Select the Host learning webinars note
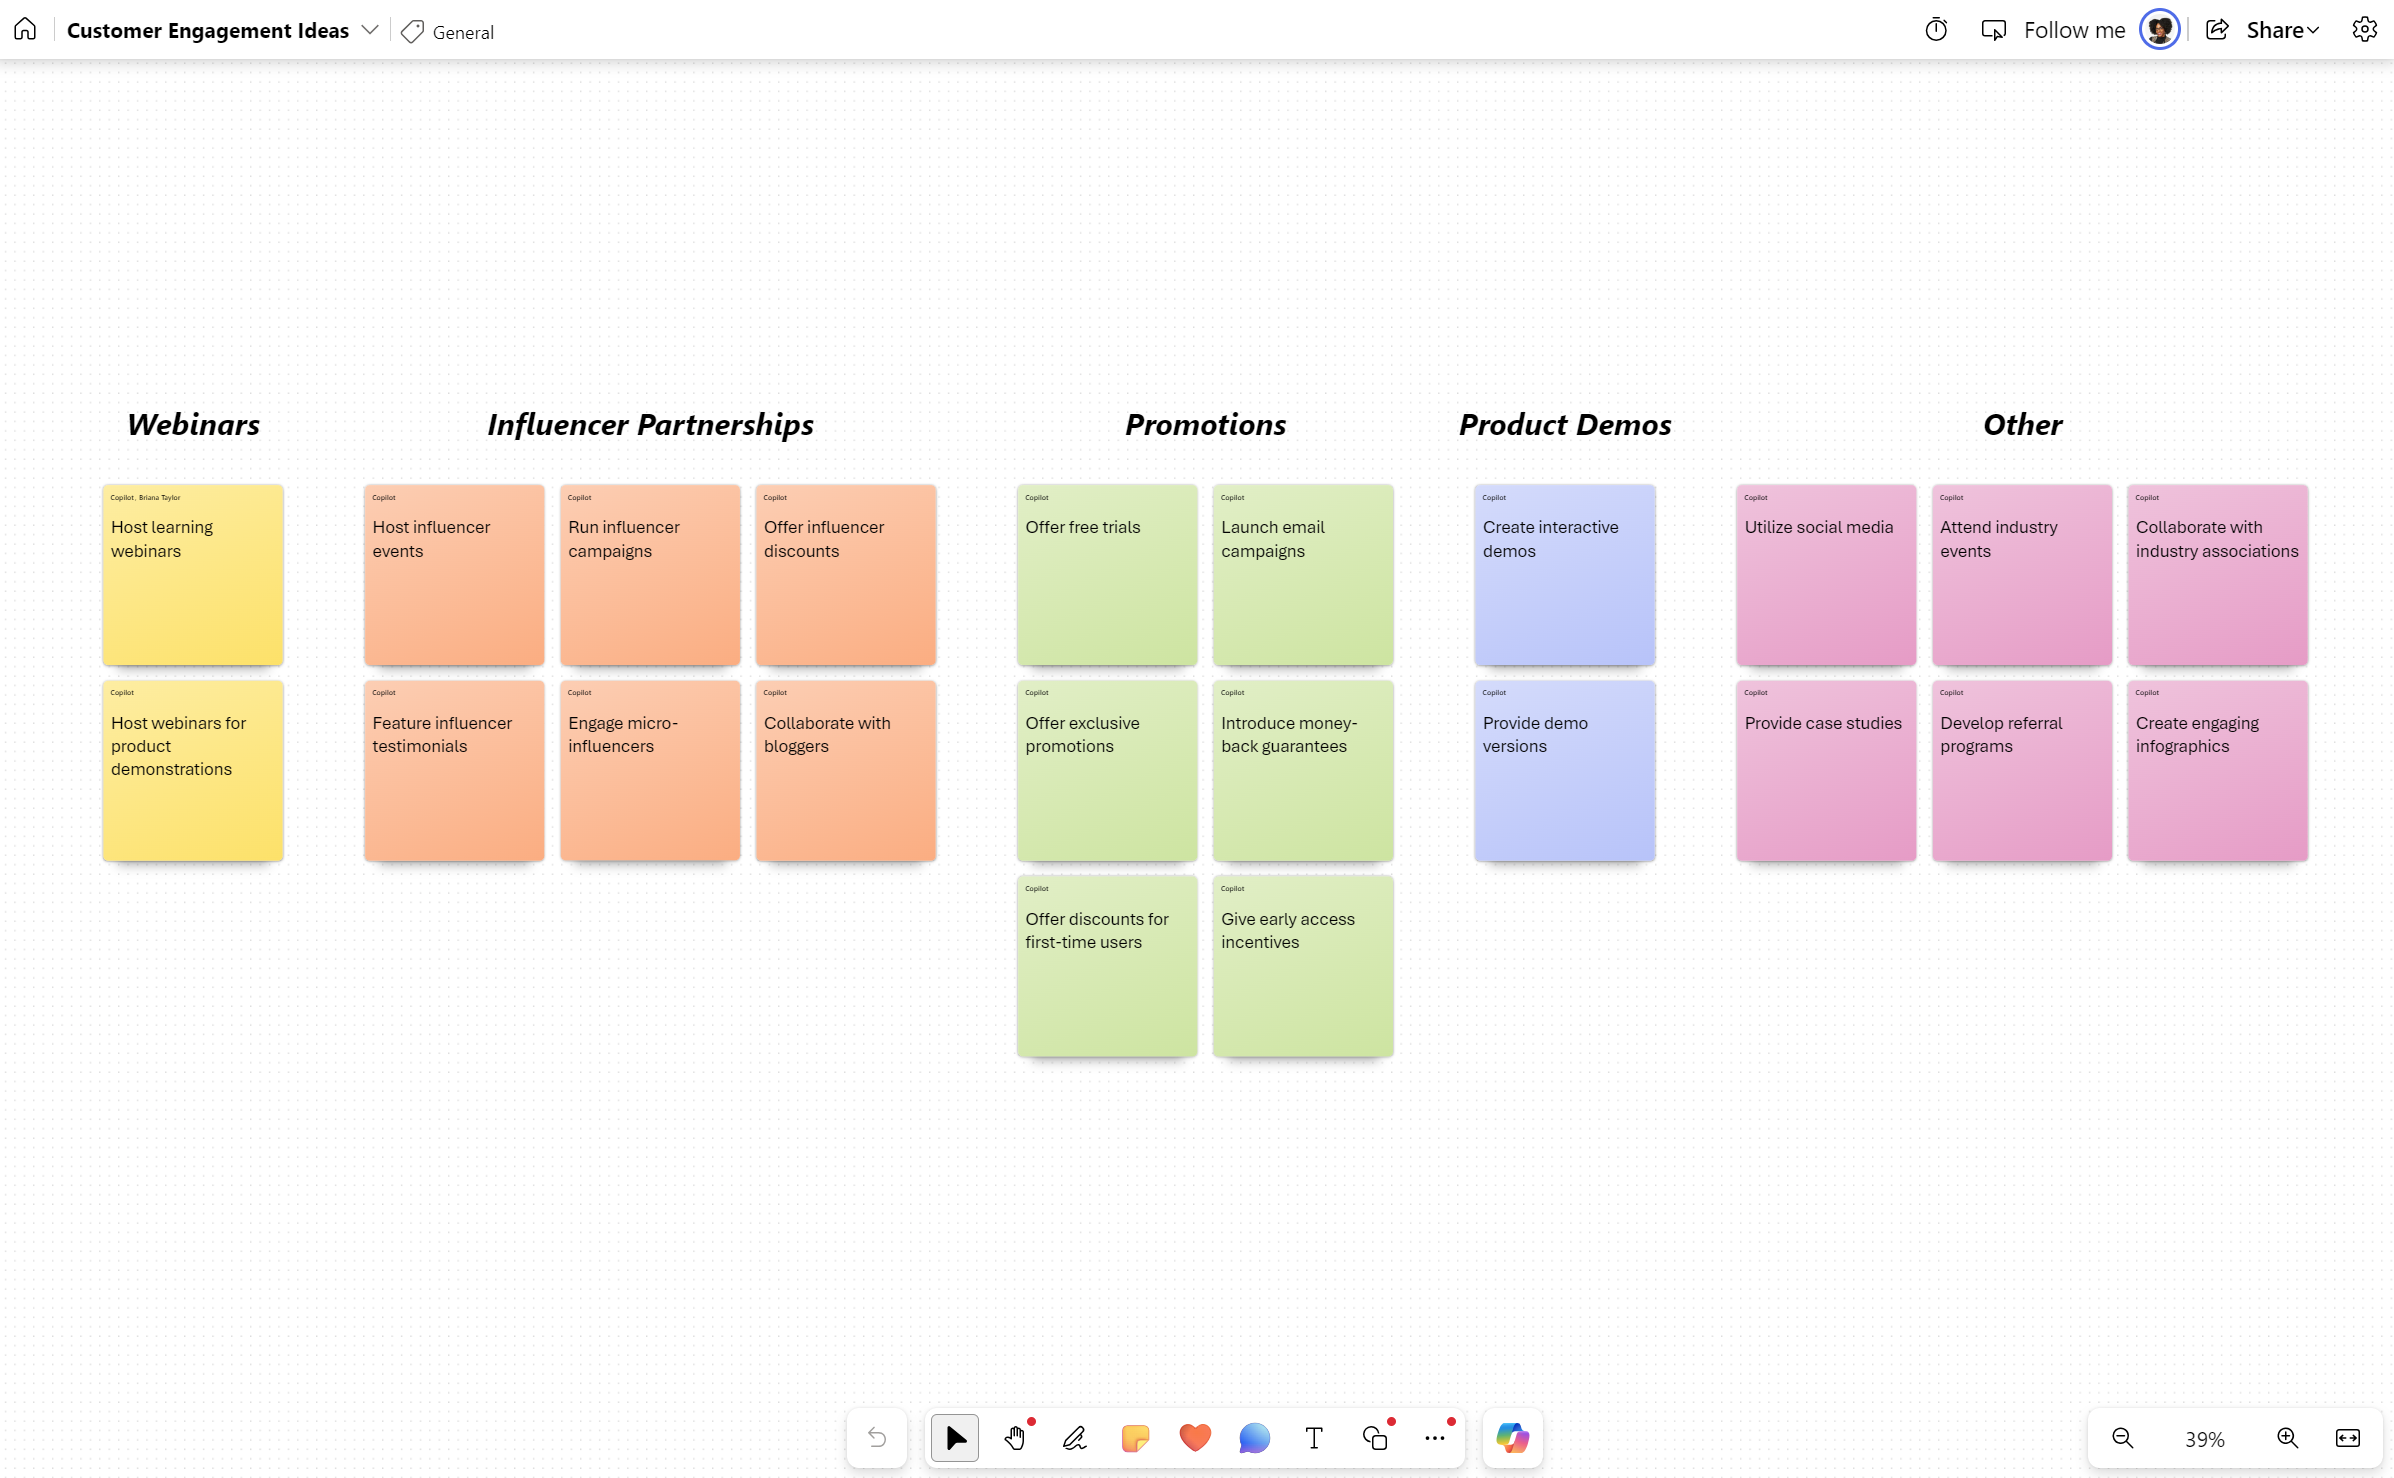 click(193, 575)
